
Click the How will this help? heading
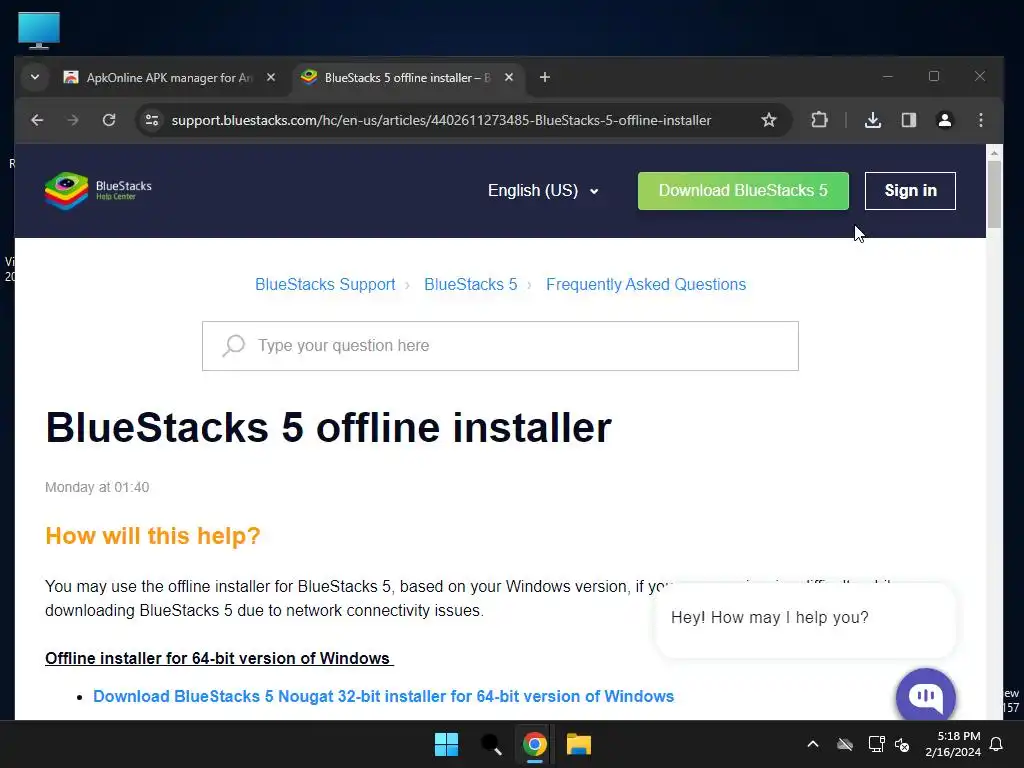tap(153, 536)
